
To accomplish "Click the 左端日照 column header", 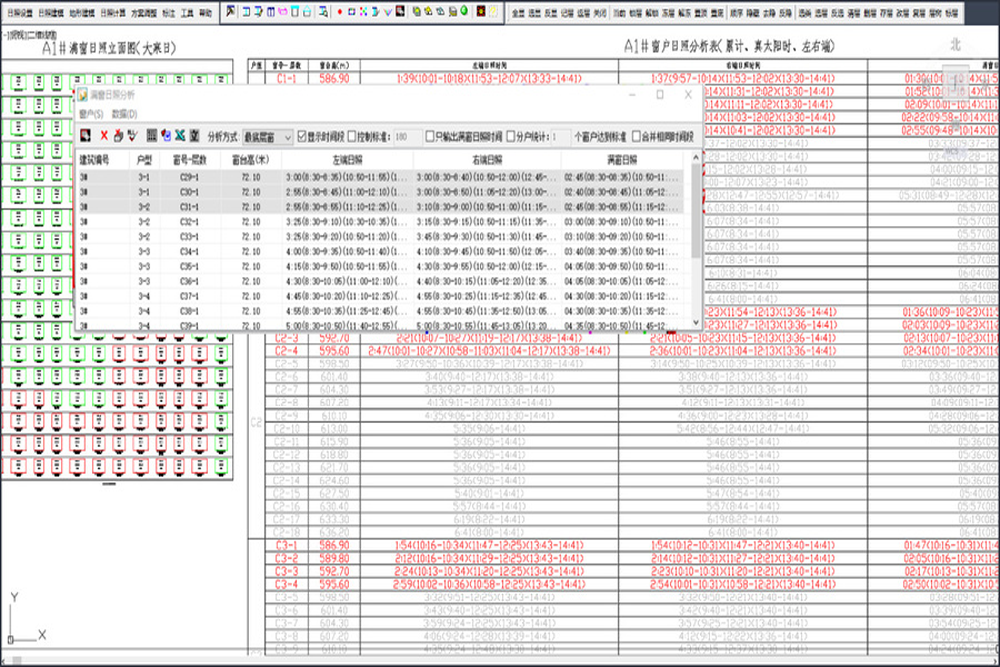I will pos(347,160).
